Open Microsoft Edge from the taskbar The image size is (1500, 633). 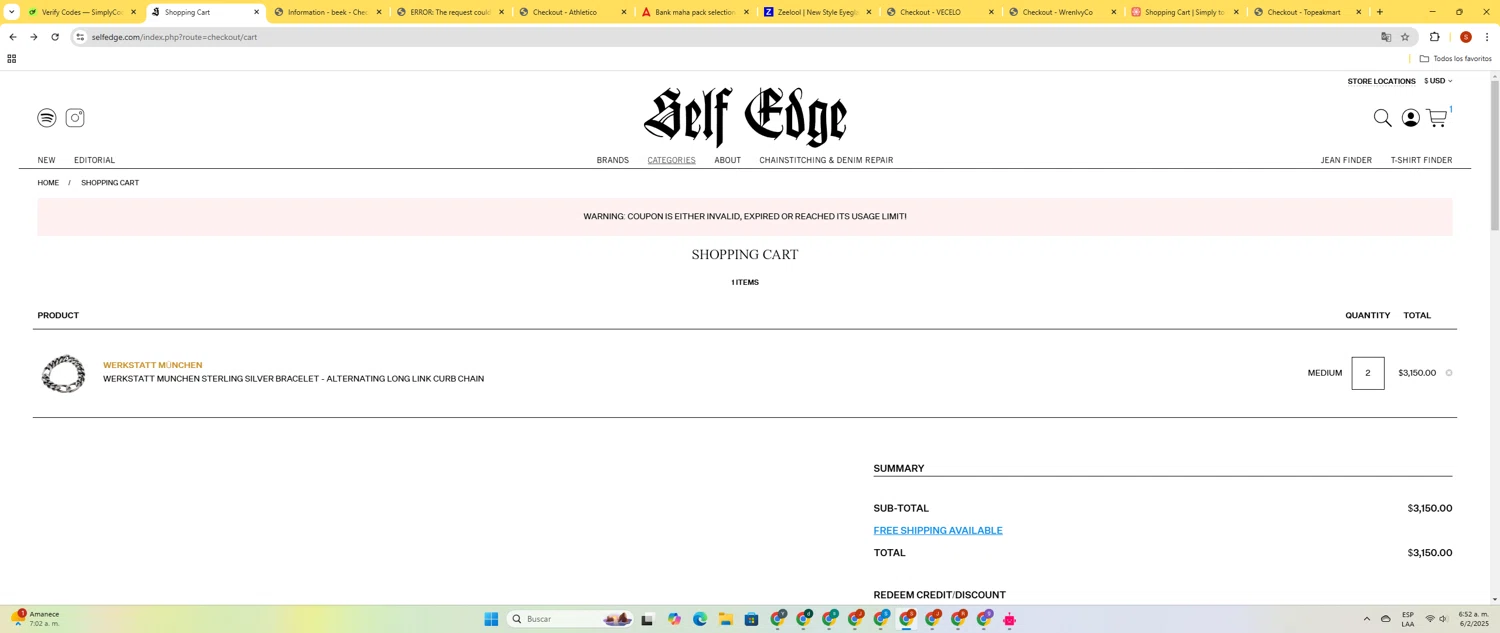click(700, 619)
